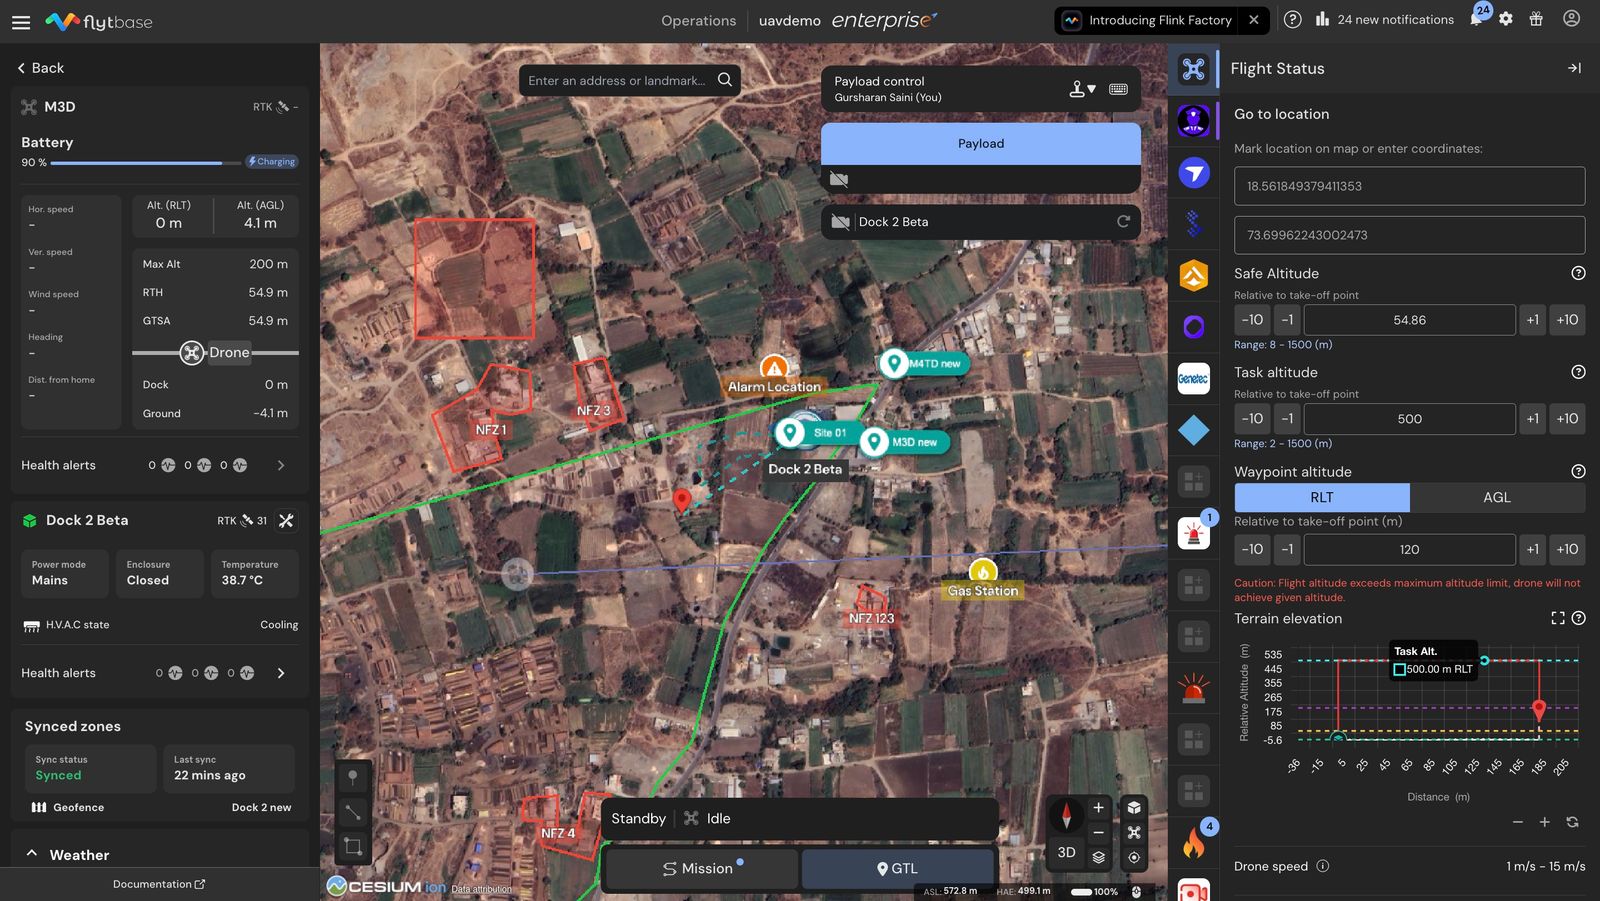Image resolution: width=1600 pixels, height=901 pixels.
Task: Reset map orientation with the compass
Action: pyautogui.click(x=1067, y=816)
